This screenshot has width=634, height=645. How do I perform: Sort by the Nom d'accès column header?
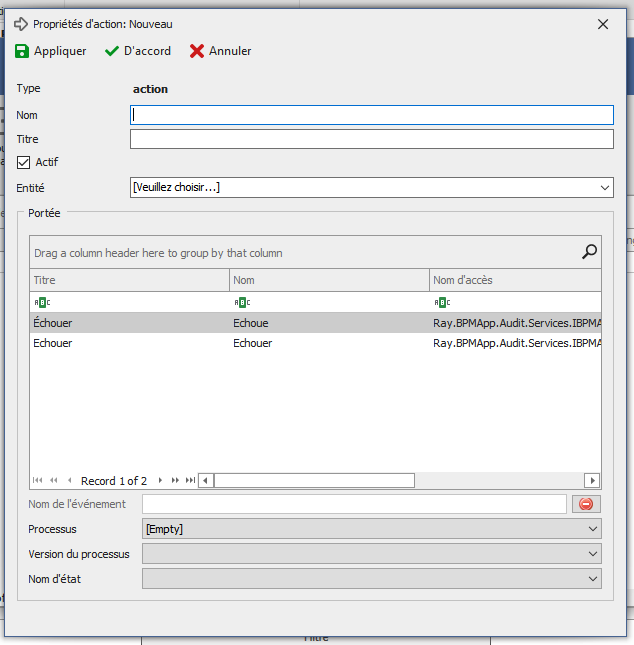click(x=515, y=280)
